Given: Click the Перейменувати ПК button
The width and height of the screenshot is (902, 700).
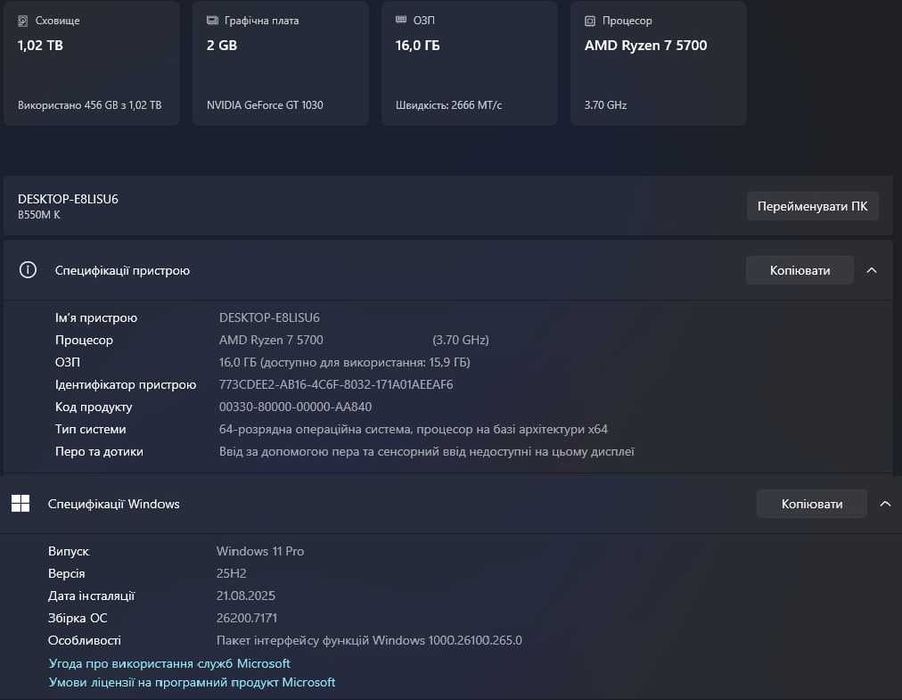Looking at the screenshot, I should click(812, 206).
